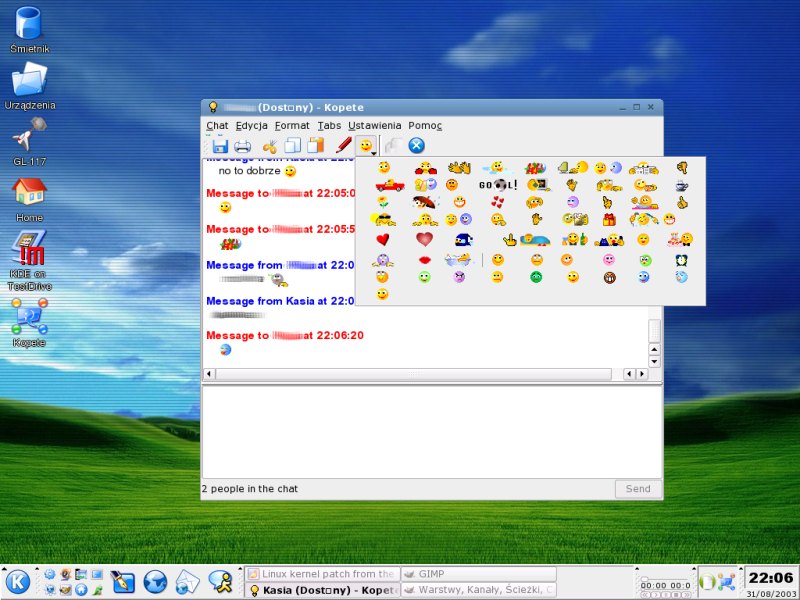This screenshot has height=600, width=800.
Task: Click the vertical scrollbar down arrow
Action: 654,362
